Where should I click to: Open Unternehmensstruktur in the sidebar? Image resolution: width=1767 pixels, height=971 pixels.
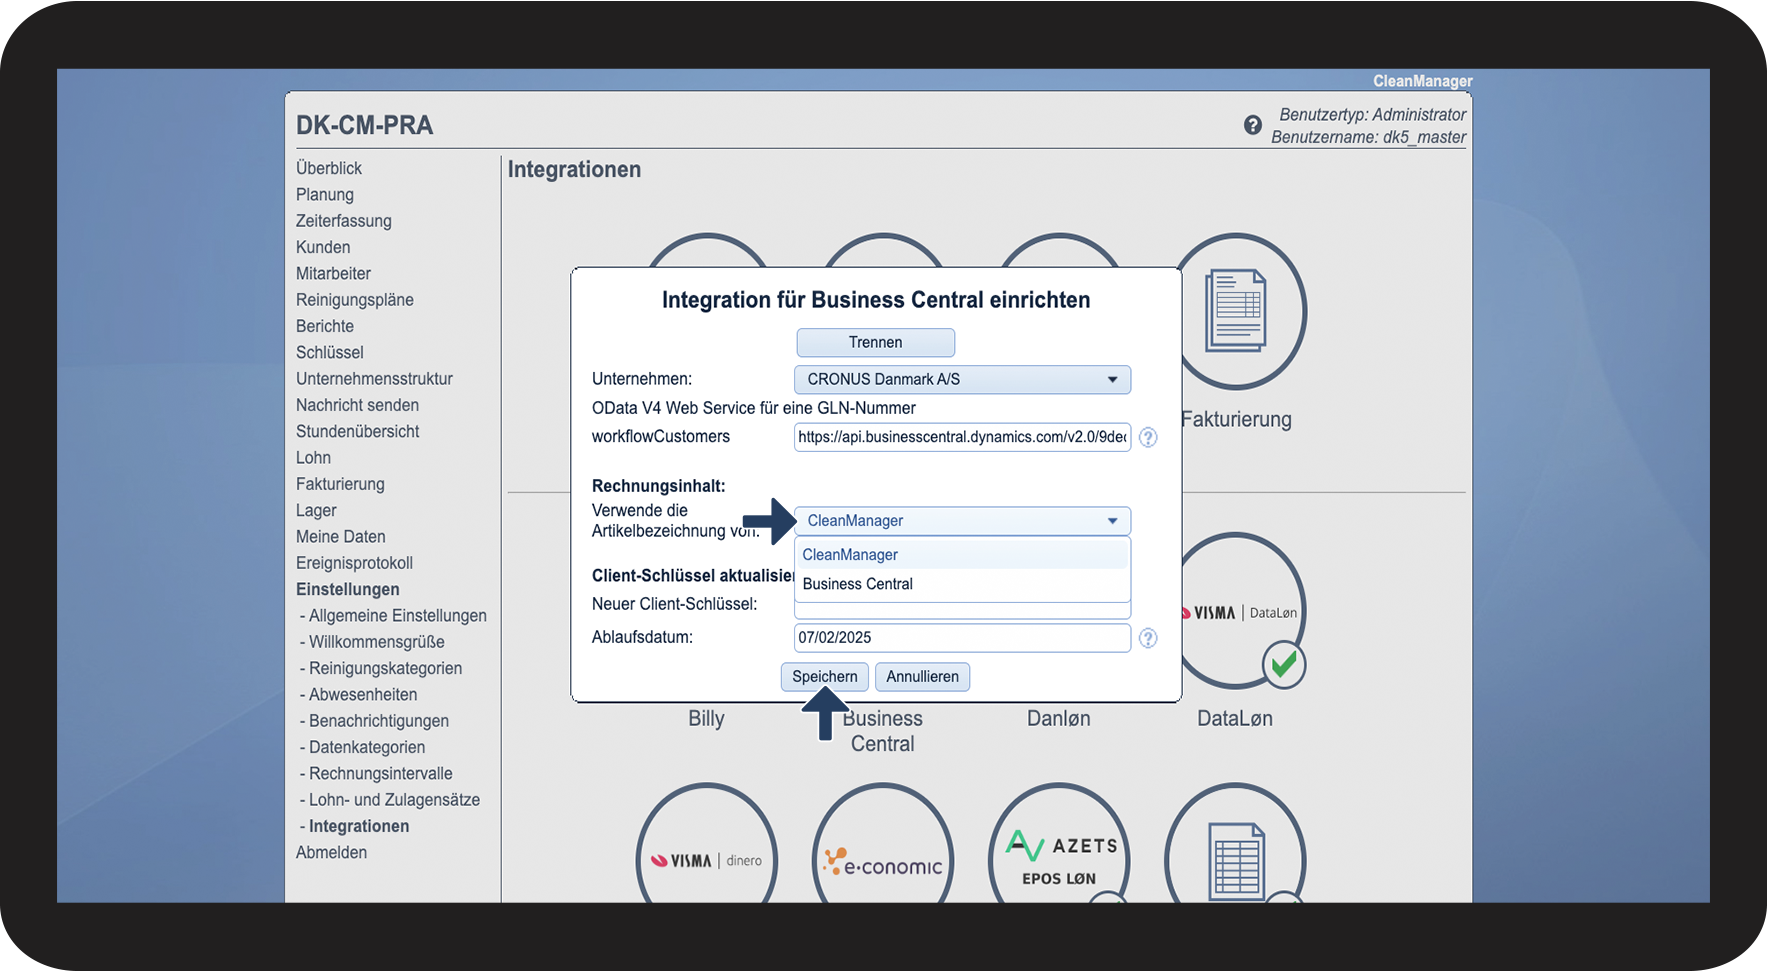(x=374, y=379)
